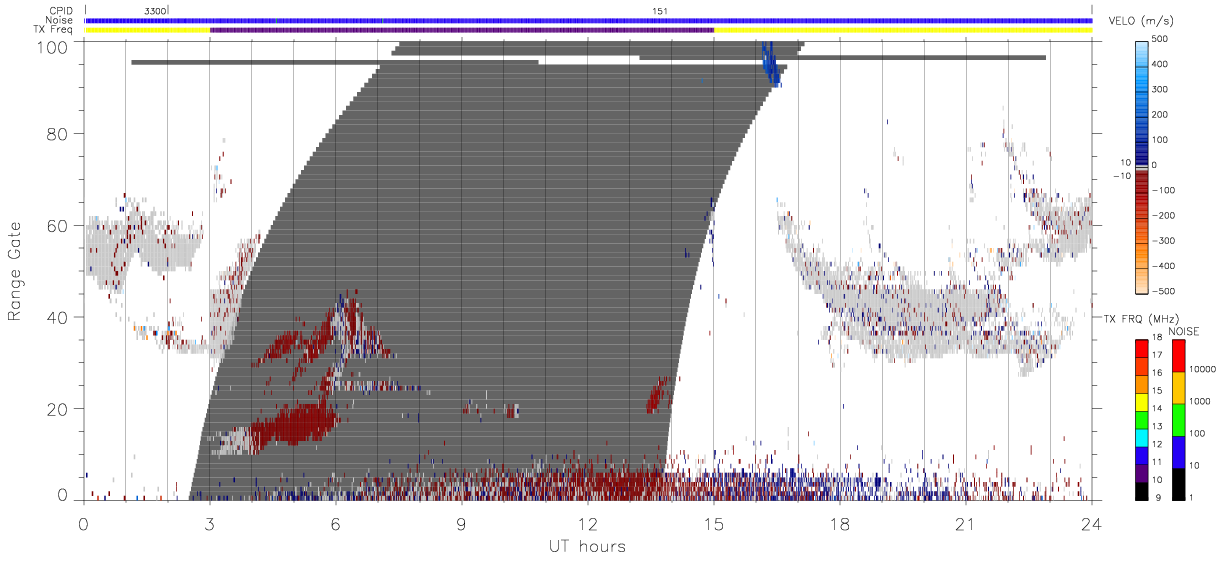The image size is (1228, 567).
Task: Click the Range Gate axis title
Action: 16,271
